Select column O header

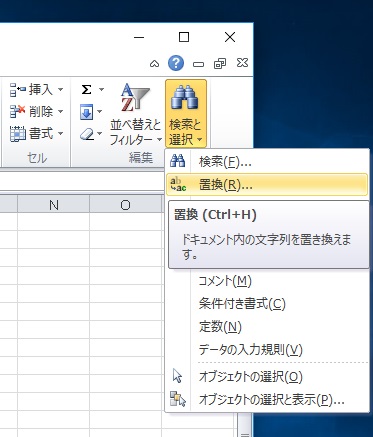125,205
